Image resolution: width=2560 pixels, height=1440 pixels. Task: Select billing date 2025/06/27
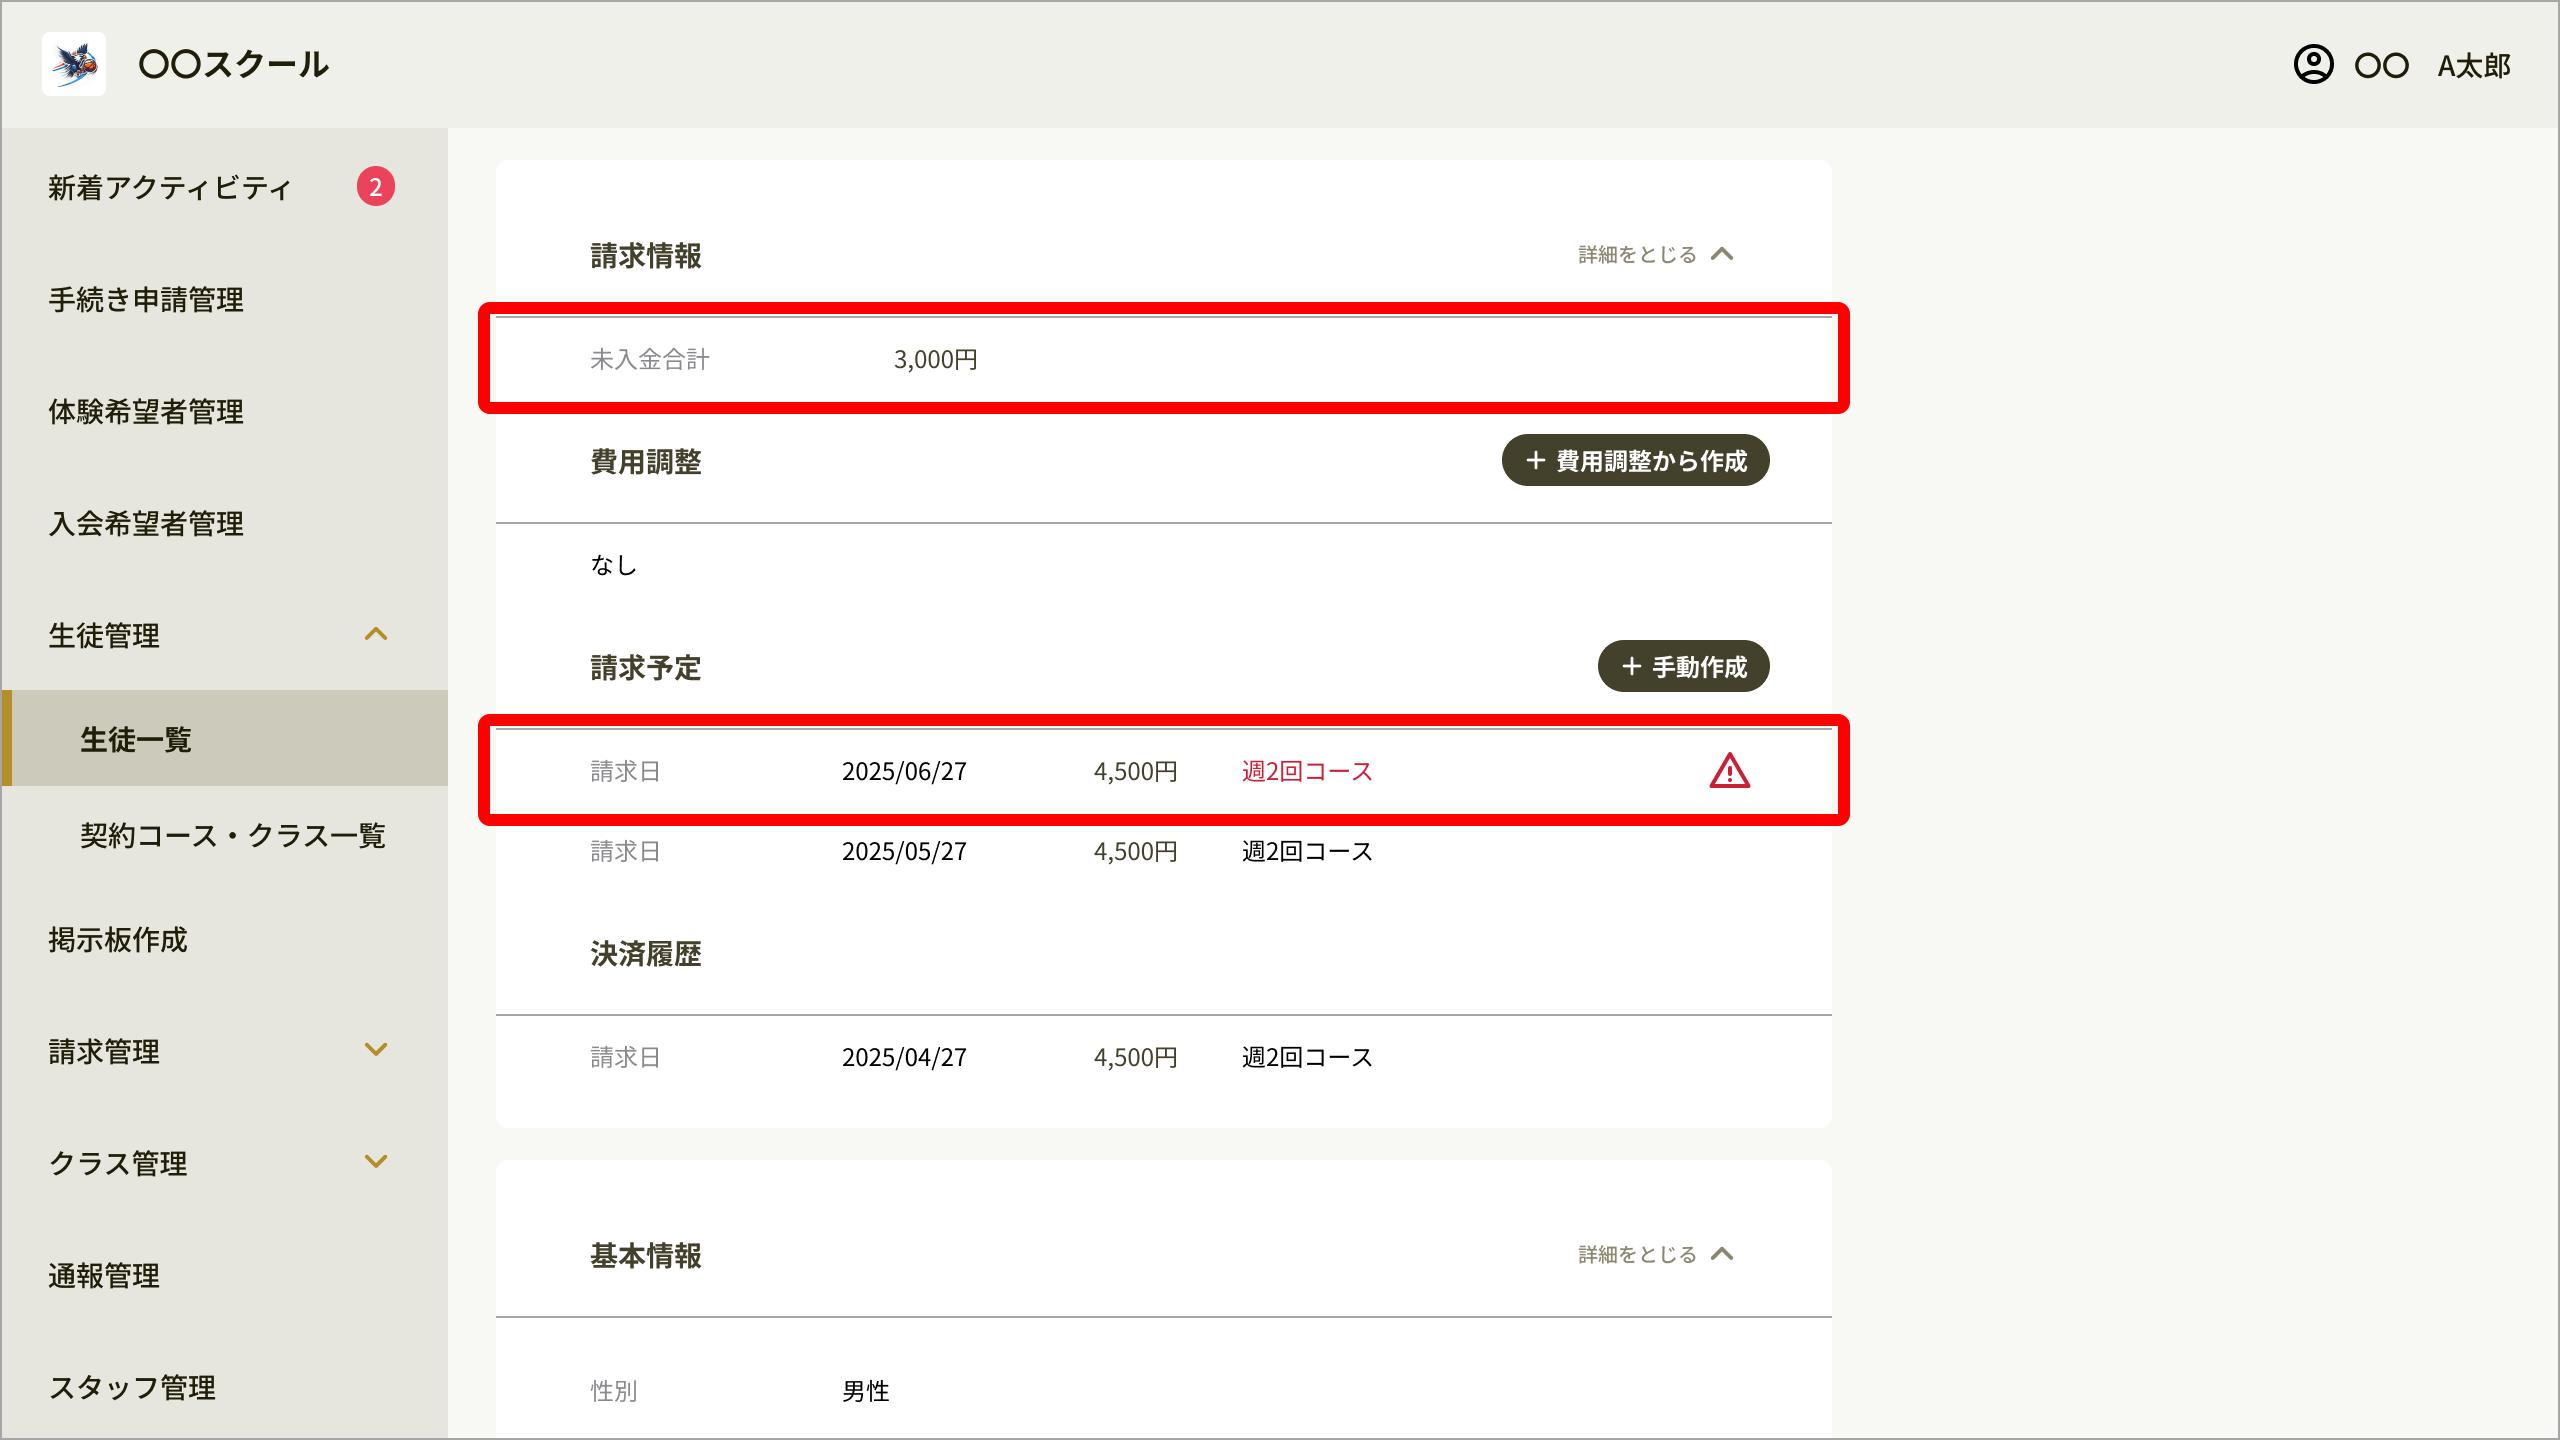pos(904,771)
